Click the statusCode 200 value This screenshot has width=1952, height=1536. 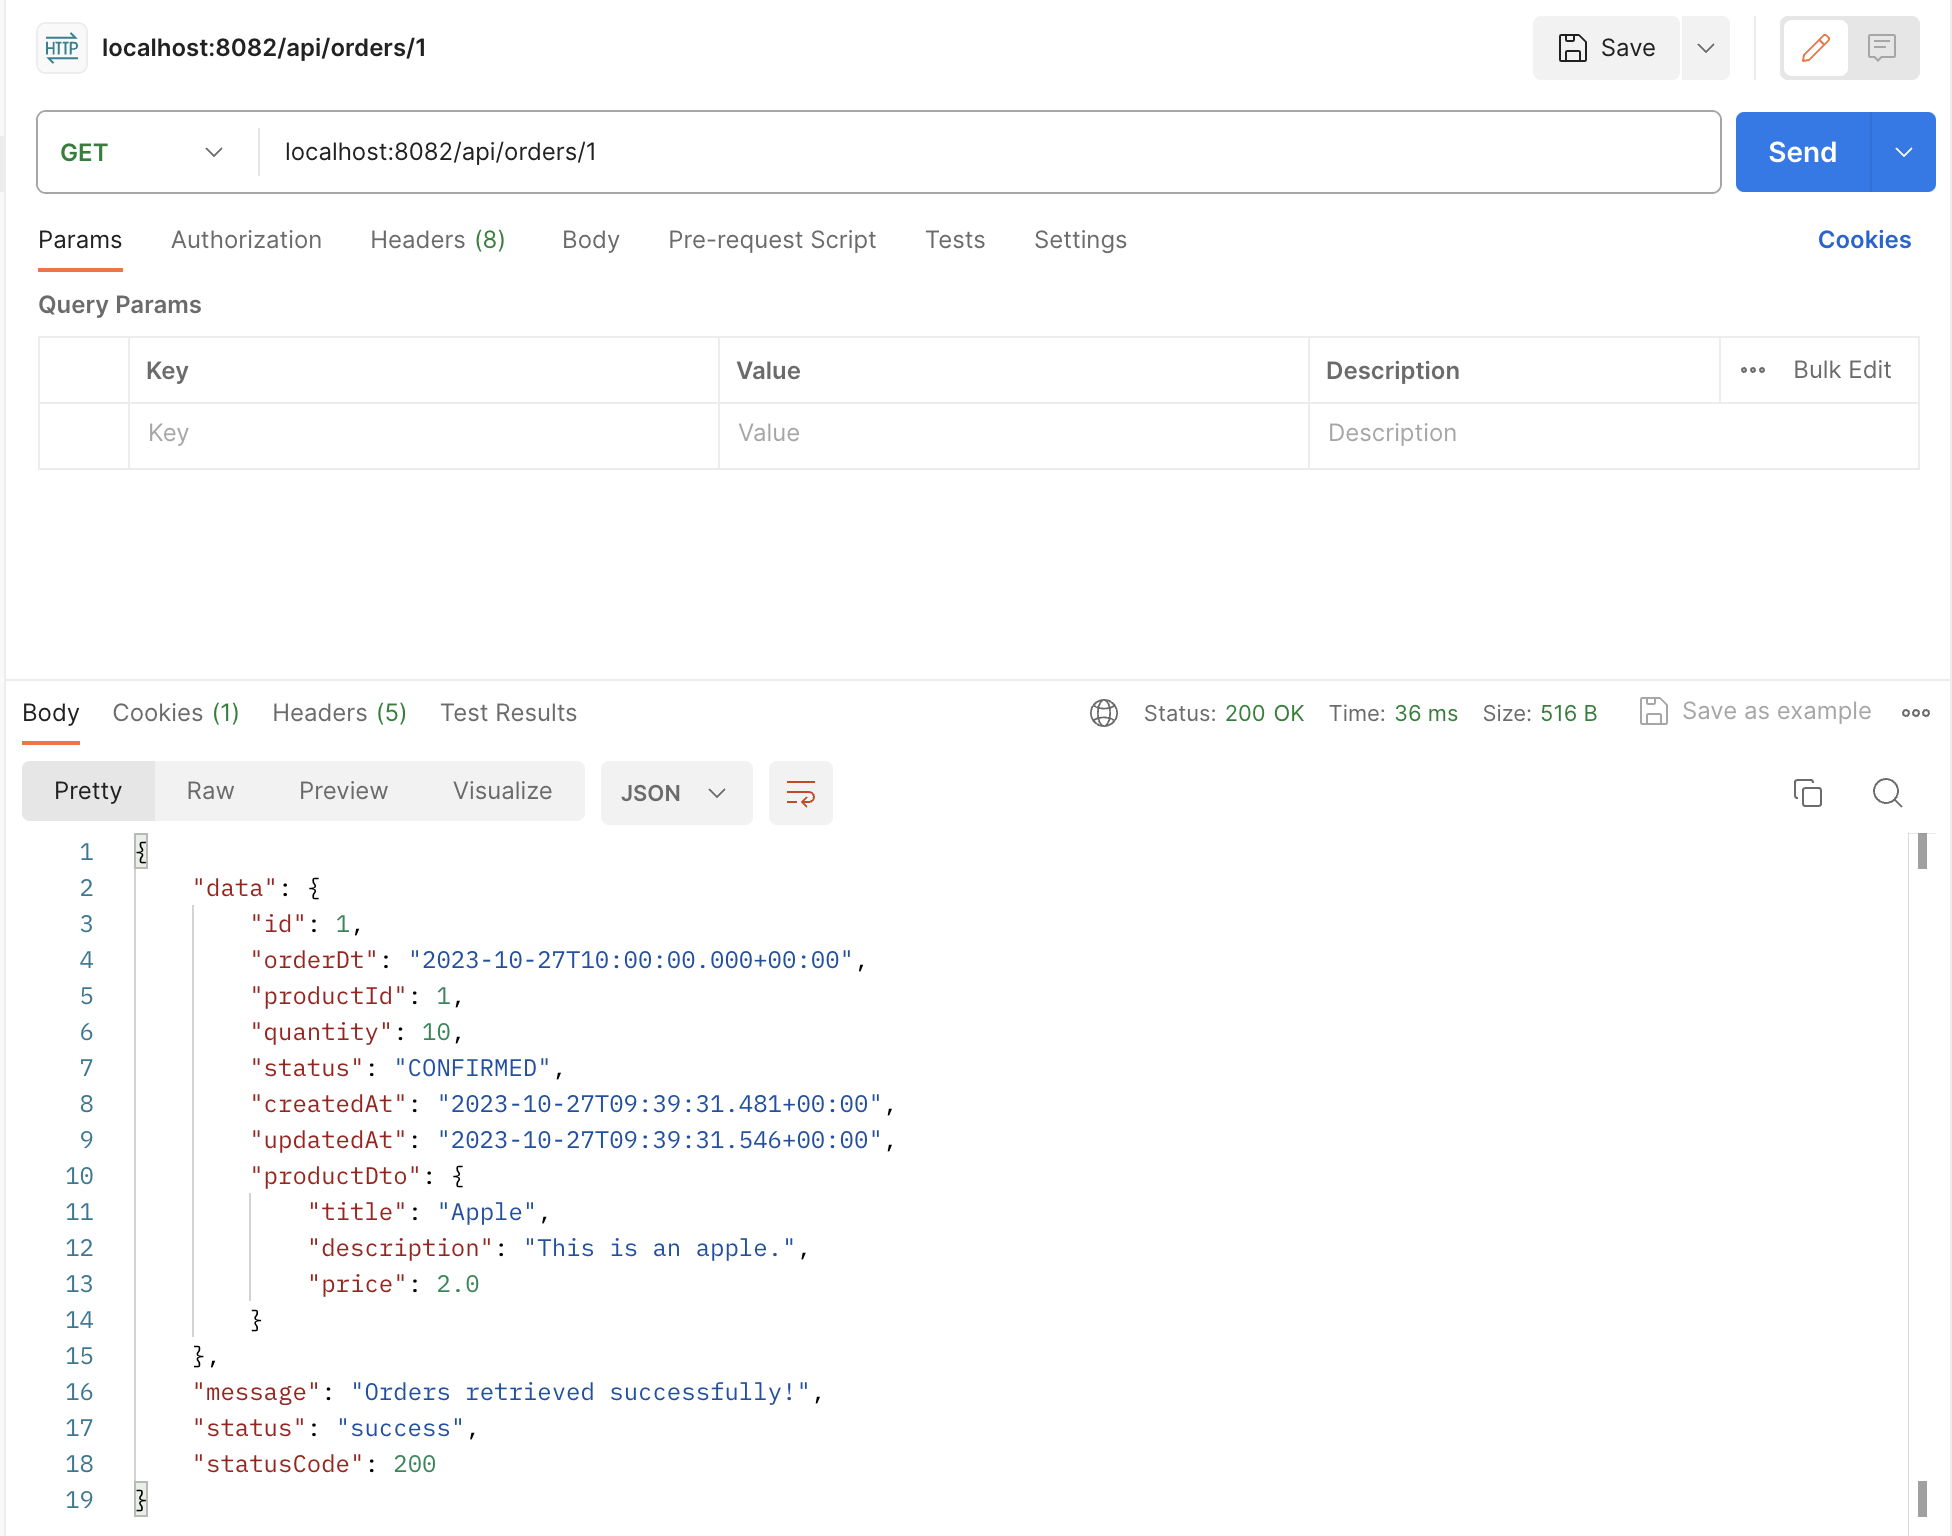tap(414, 1464)
